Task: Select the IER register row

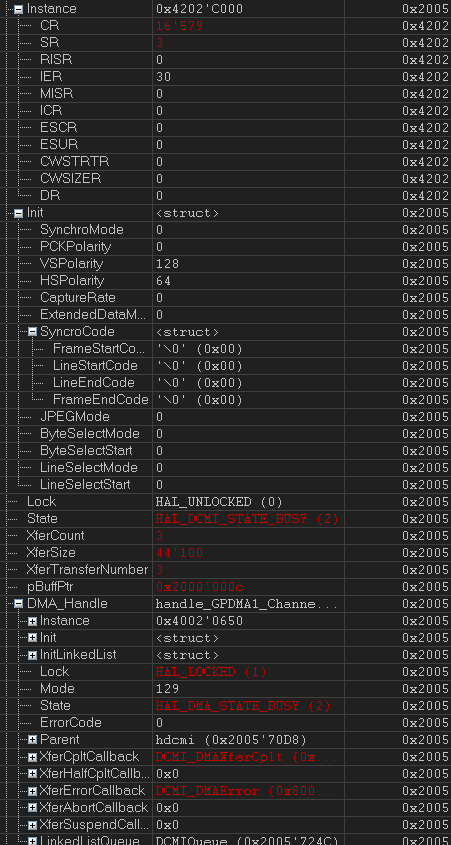Action: pos(225,77)
